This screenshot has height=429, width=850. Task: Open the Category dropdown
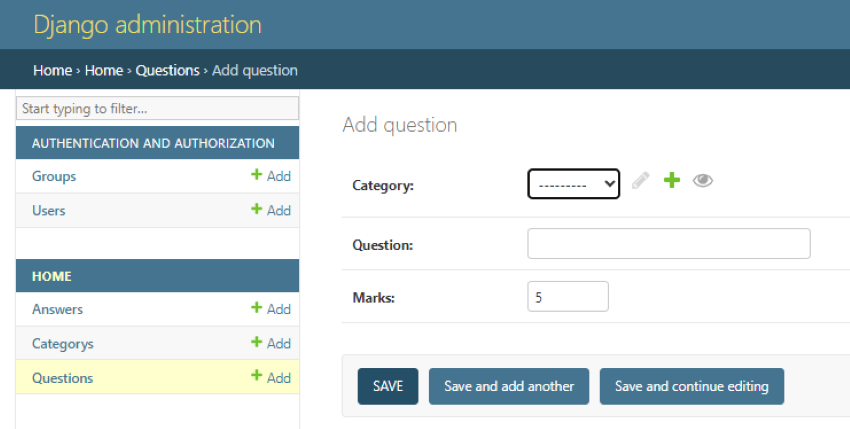574,184
